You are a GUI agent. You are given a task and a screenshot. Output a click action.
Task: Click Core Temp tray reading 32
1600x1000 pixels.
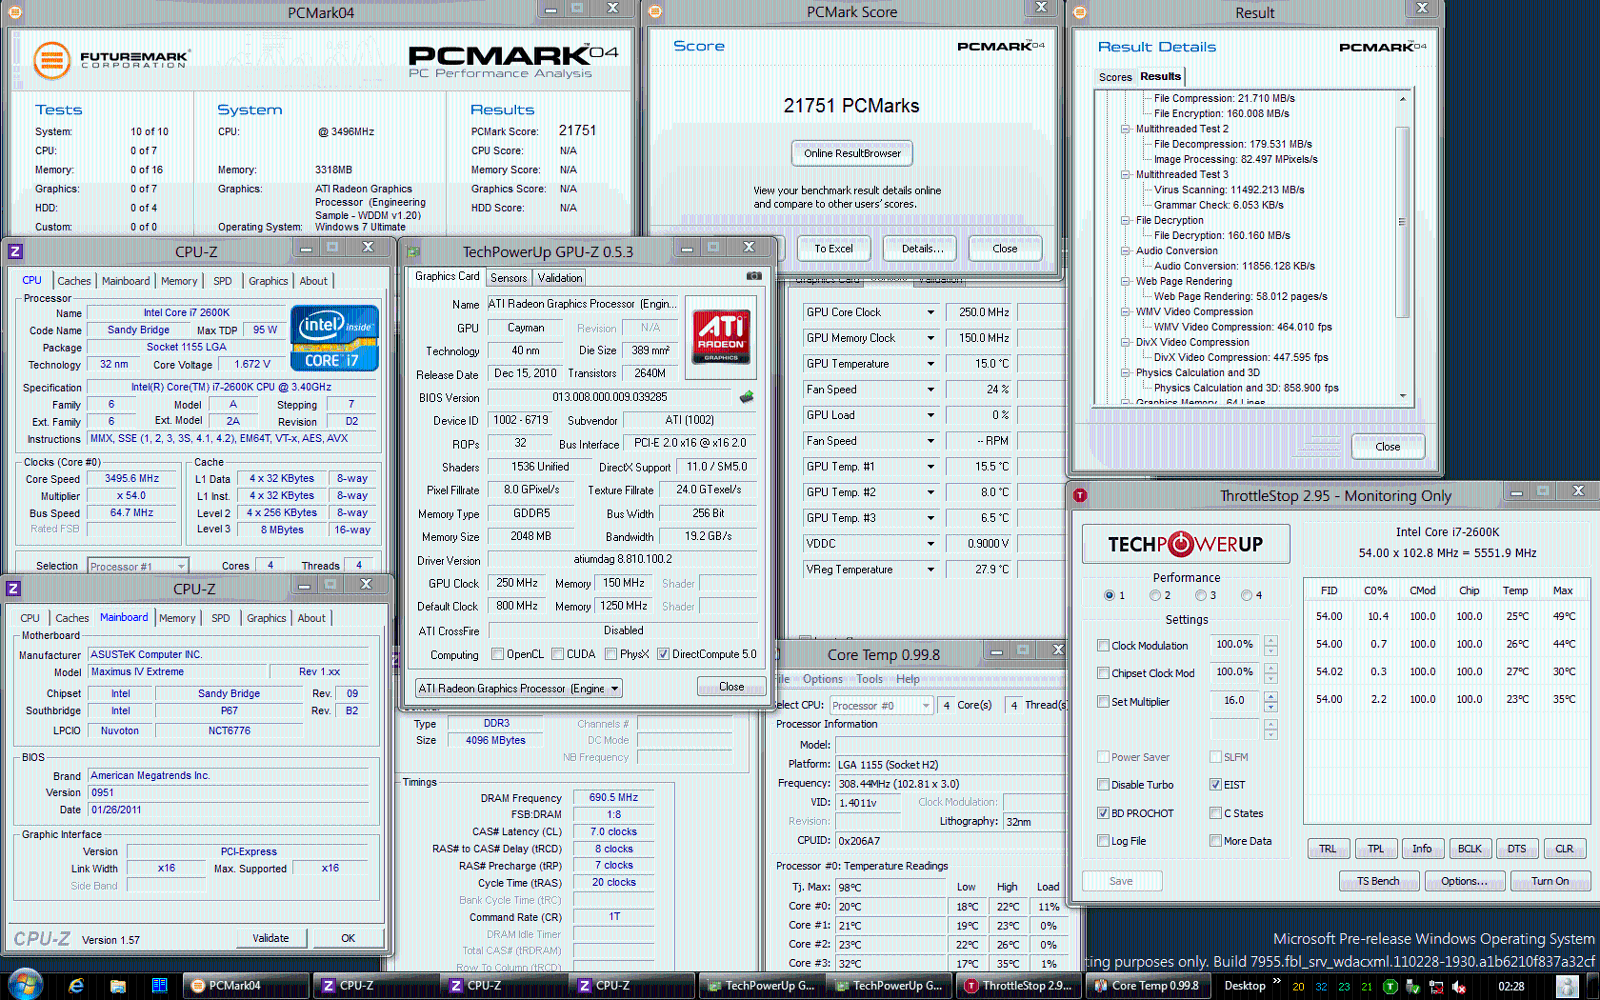(1321, 987)
